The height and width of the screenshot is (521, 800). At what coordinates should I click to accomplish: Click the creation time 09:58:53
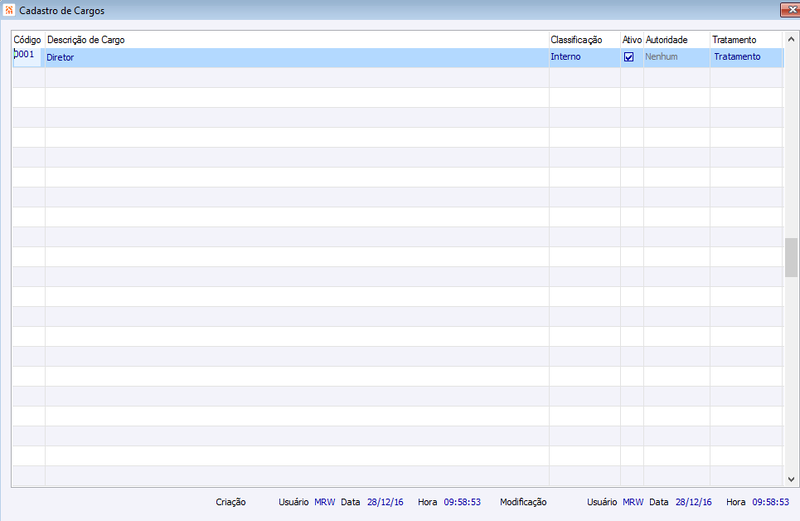[x=462, y=502]
